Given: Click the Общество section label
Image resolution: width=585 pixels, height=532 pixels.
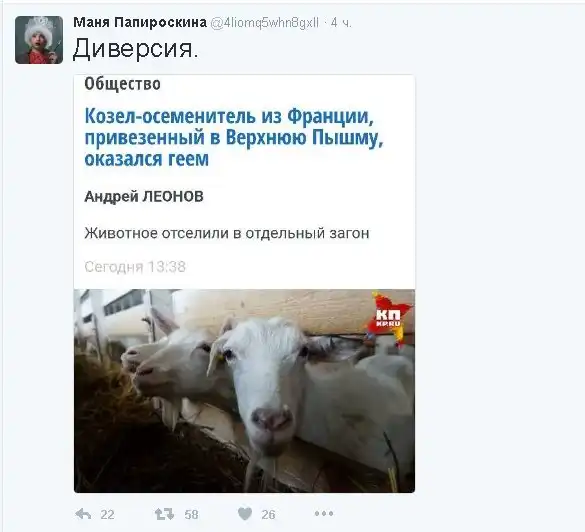Looking at the screenshot, I should point(122,84).
